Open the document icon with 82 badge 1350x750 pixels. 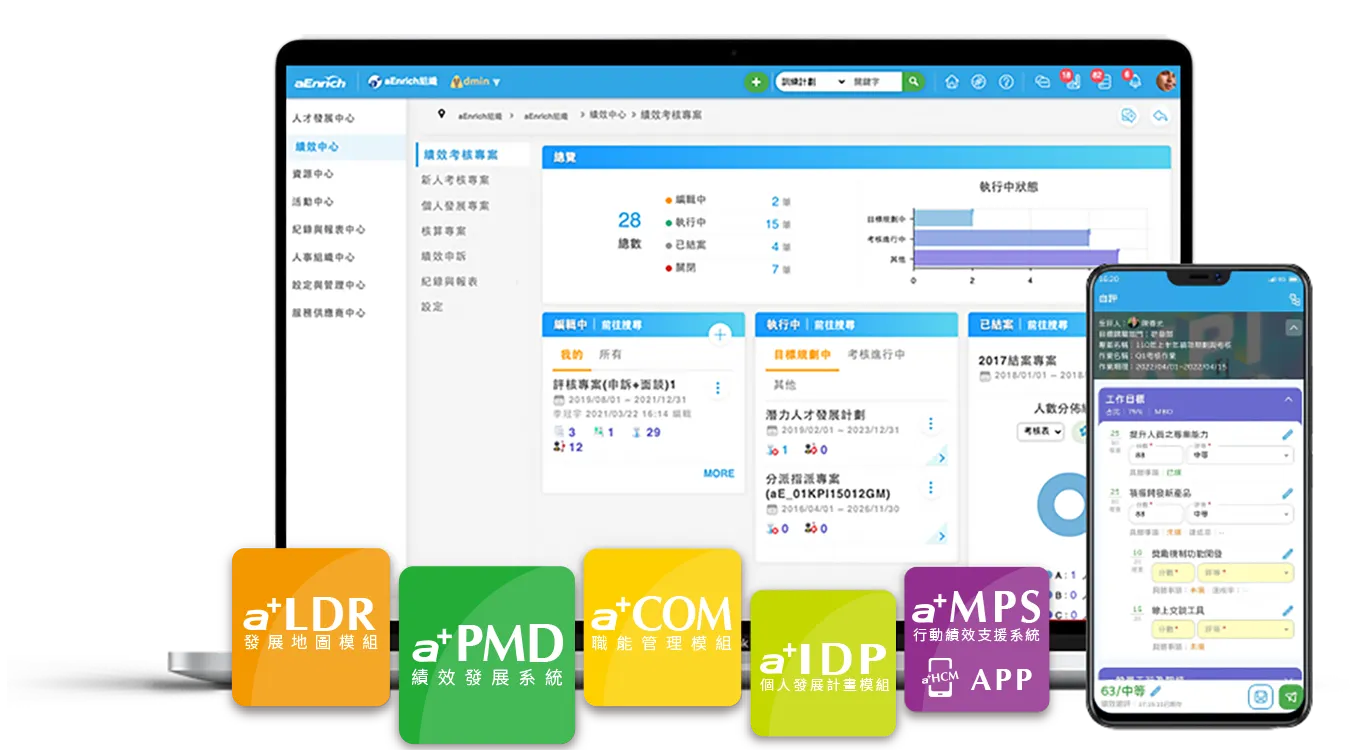point(1104,82)
